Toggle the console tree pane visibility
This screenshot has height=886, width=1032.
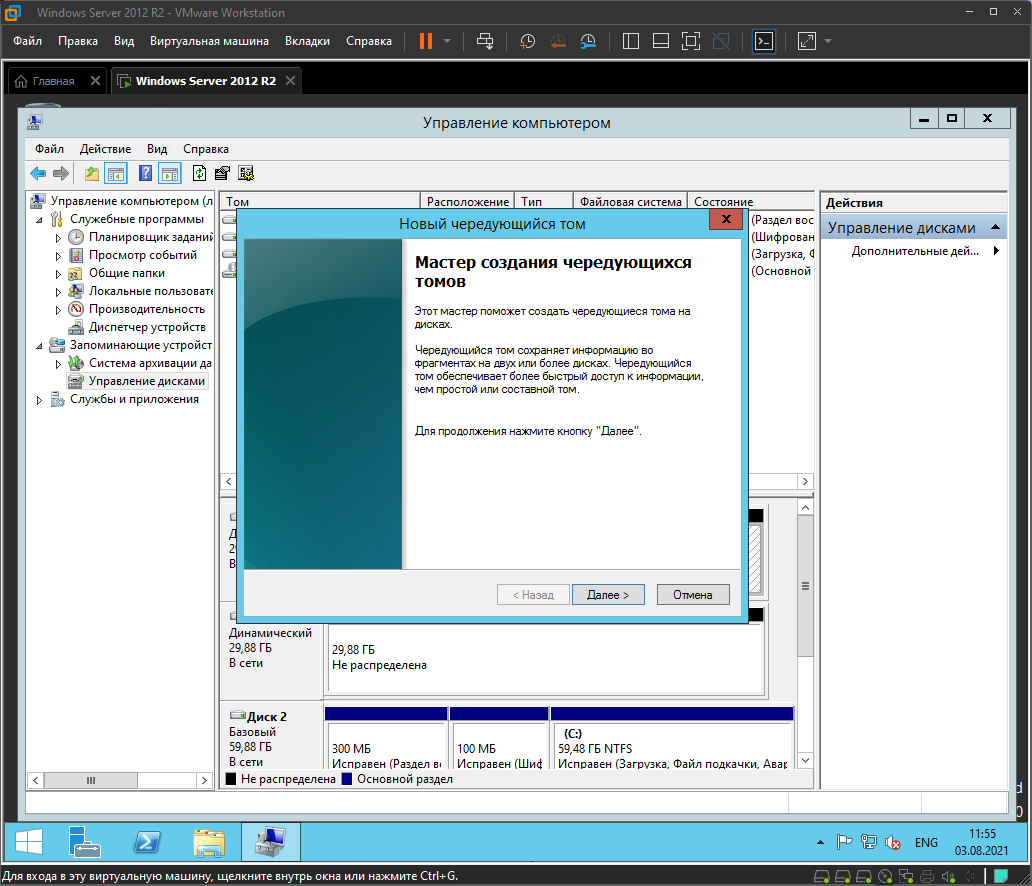coord(116,174)
